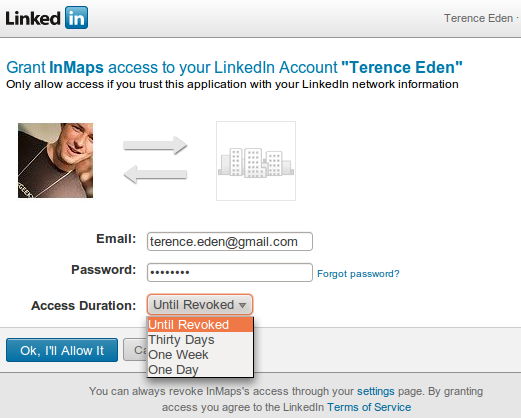Click the small dropdown arrow beside Until Revoked

tap(242, 305)
